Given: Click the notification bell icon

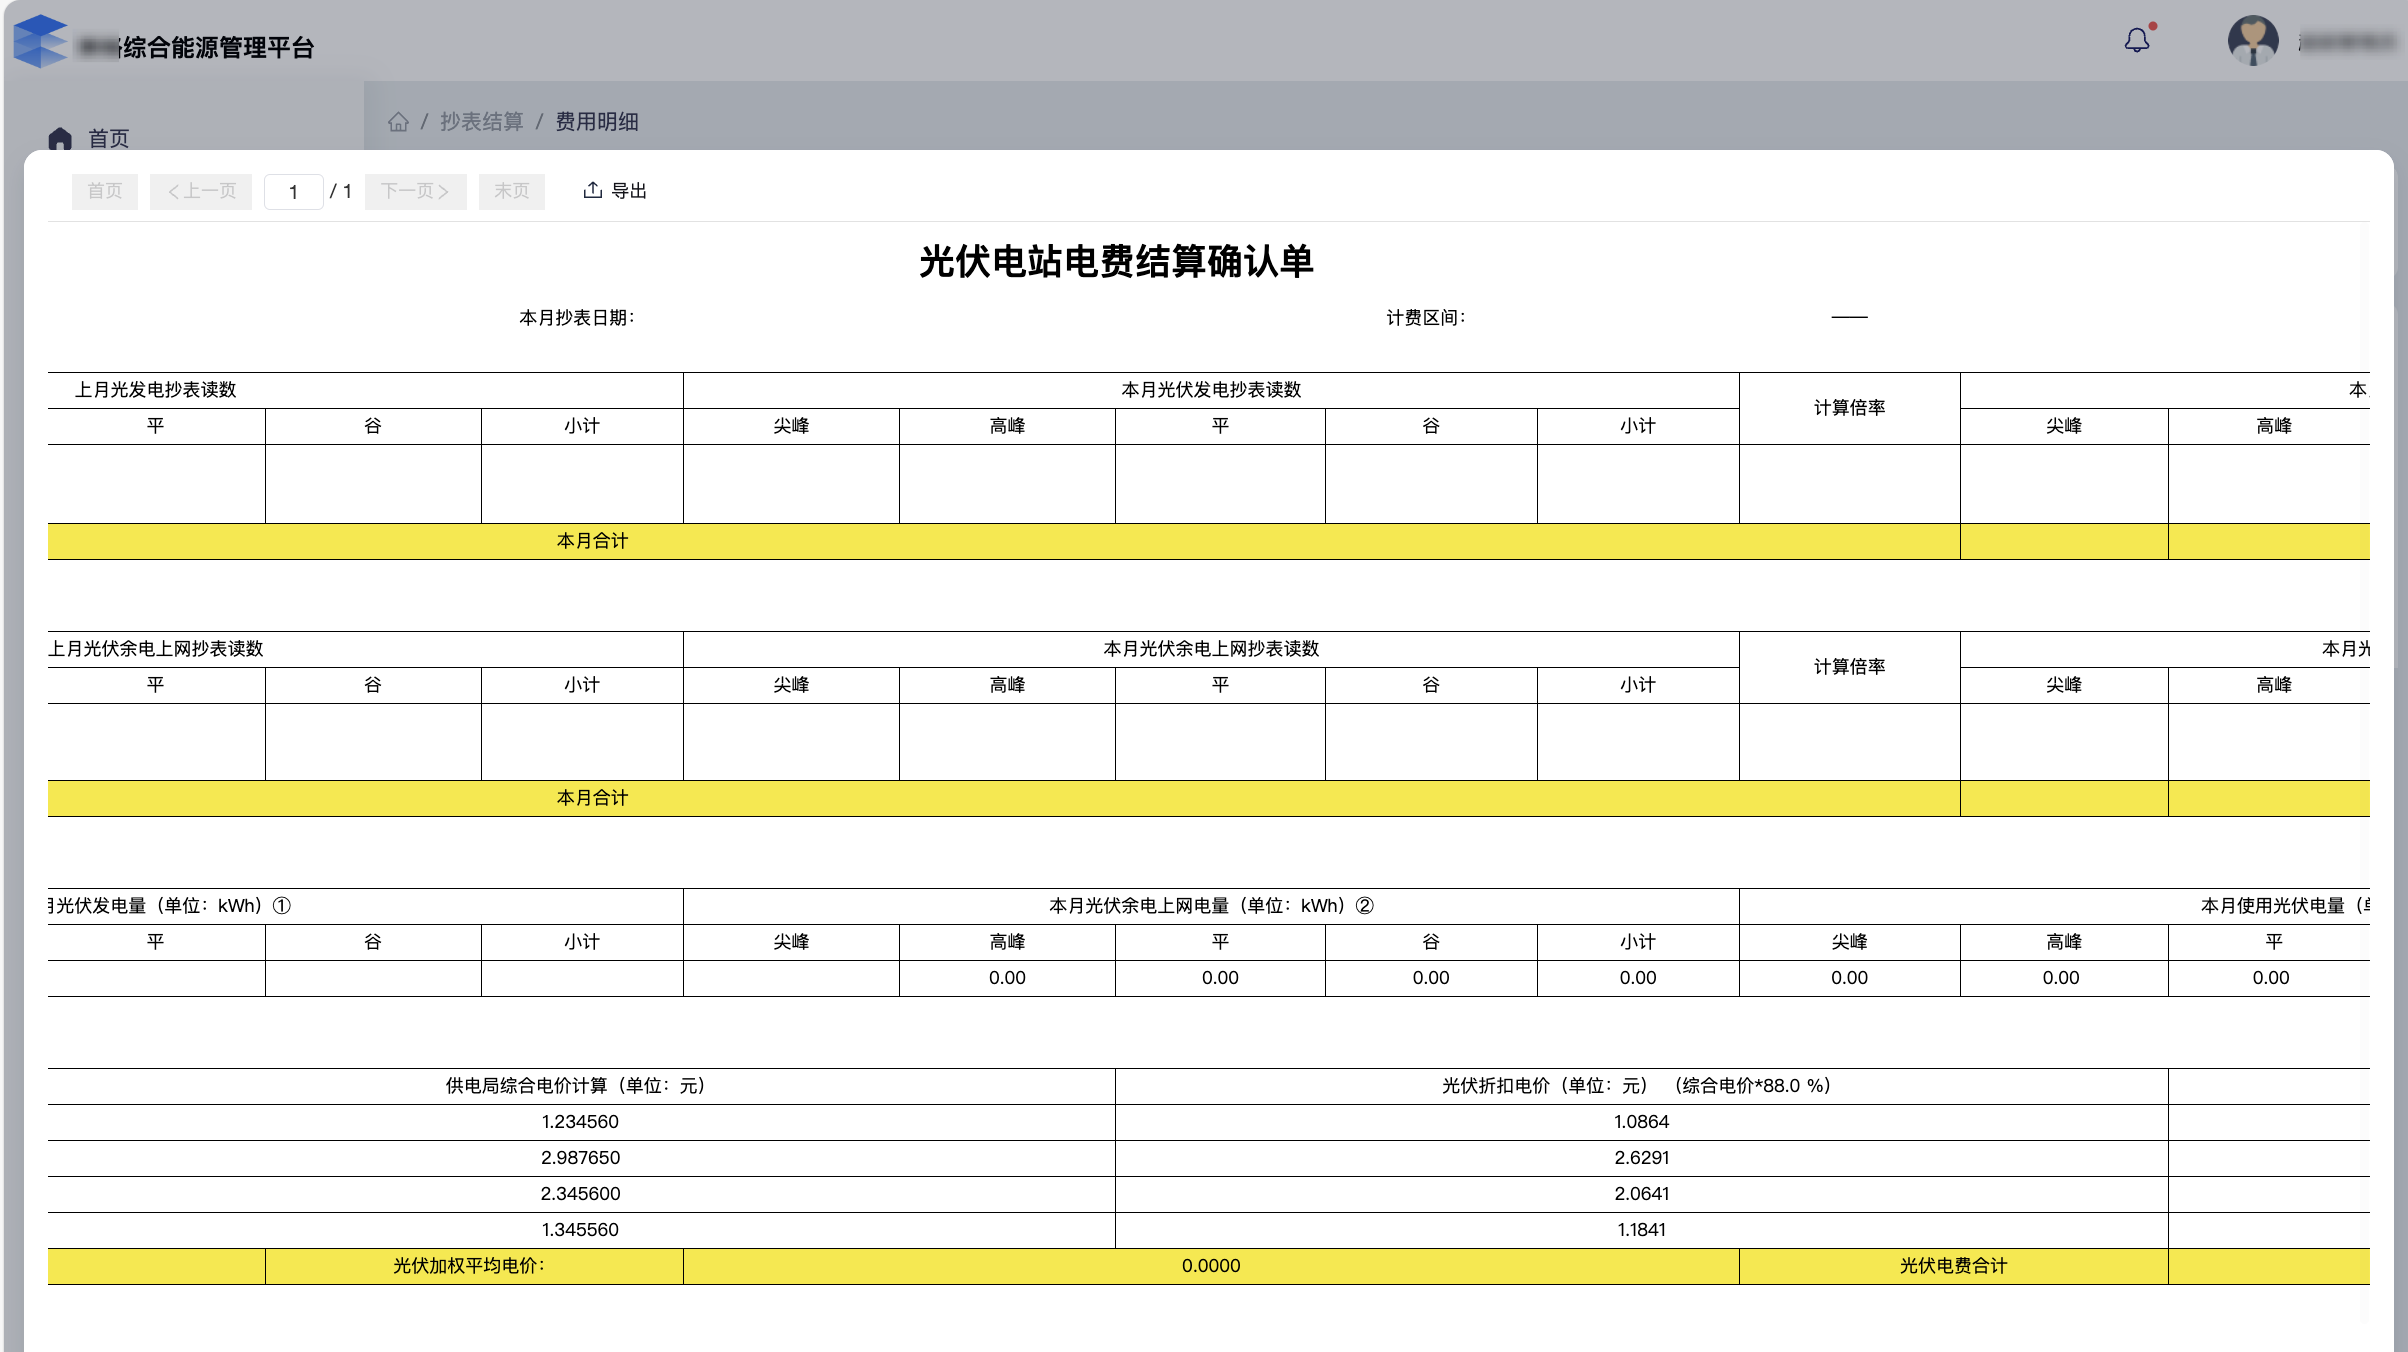Looking at the screenshot, I should click(x=2137, y=40).
